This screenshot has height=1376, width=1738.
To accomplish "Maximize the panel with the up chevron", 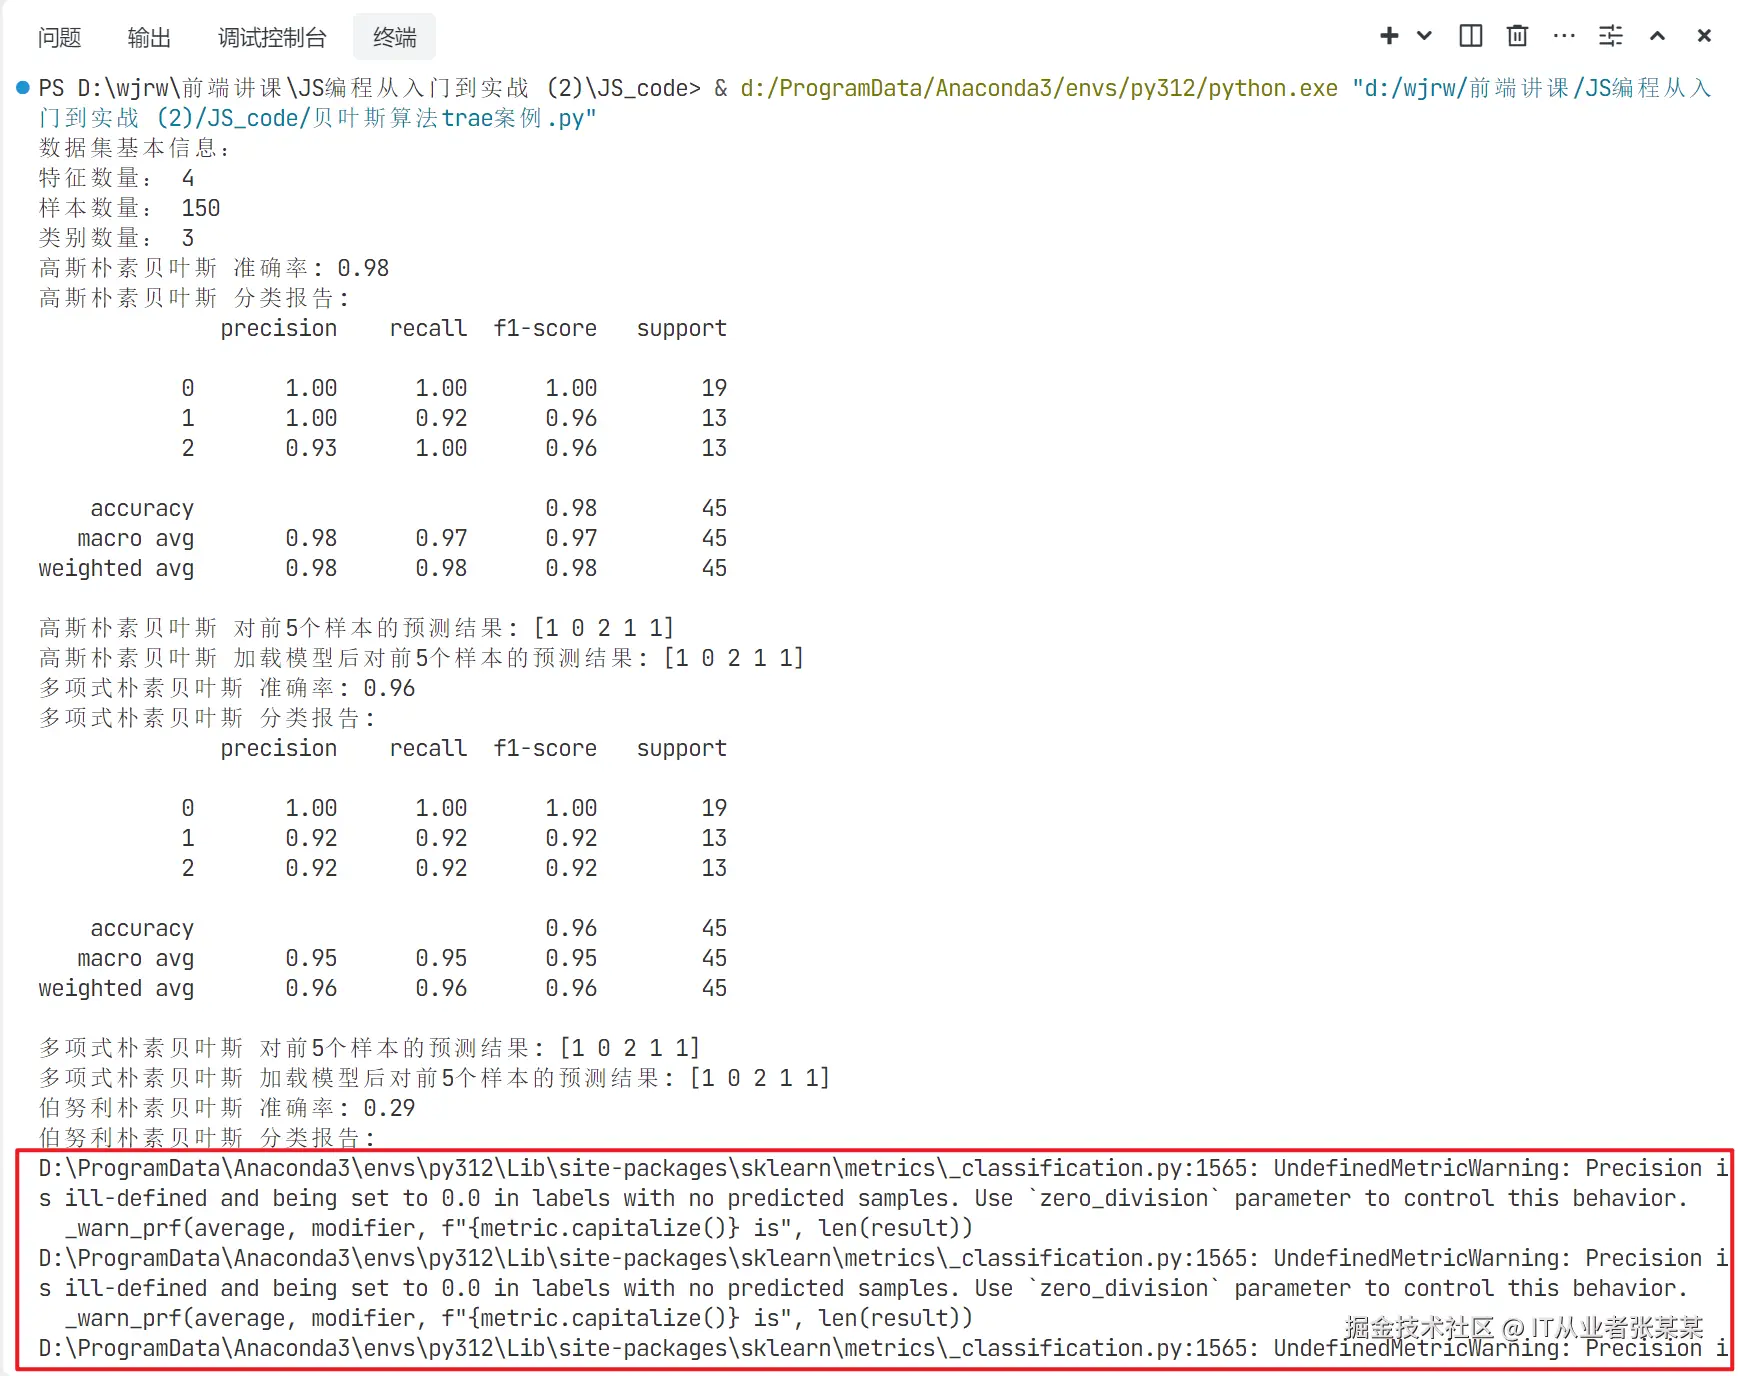I will tap(1657, 36).
